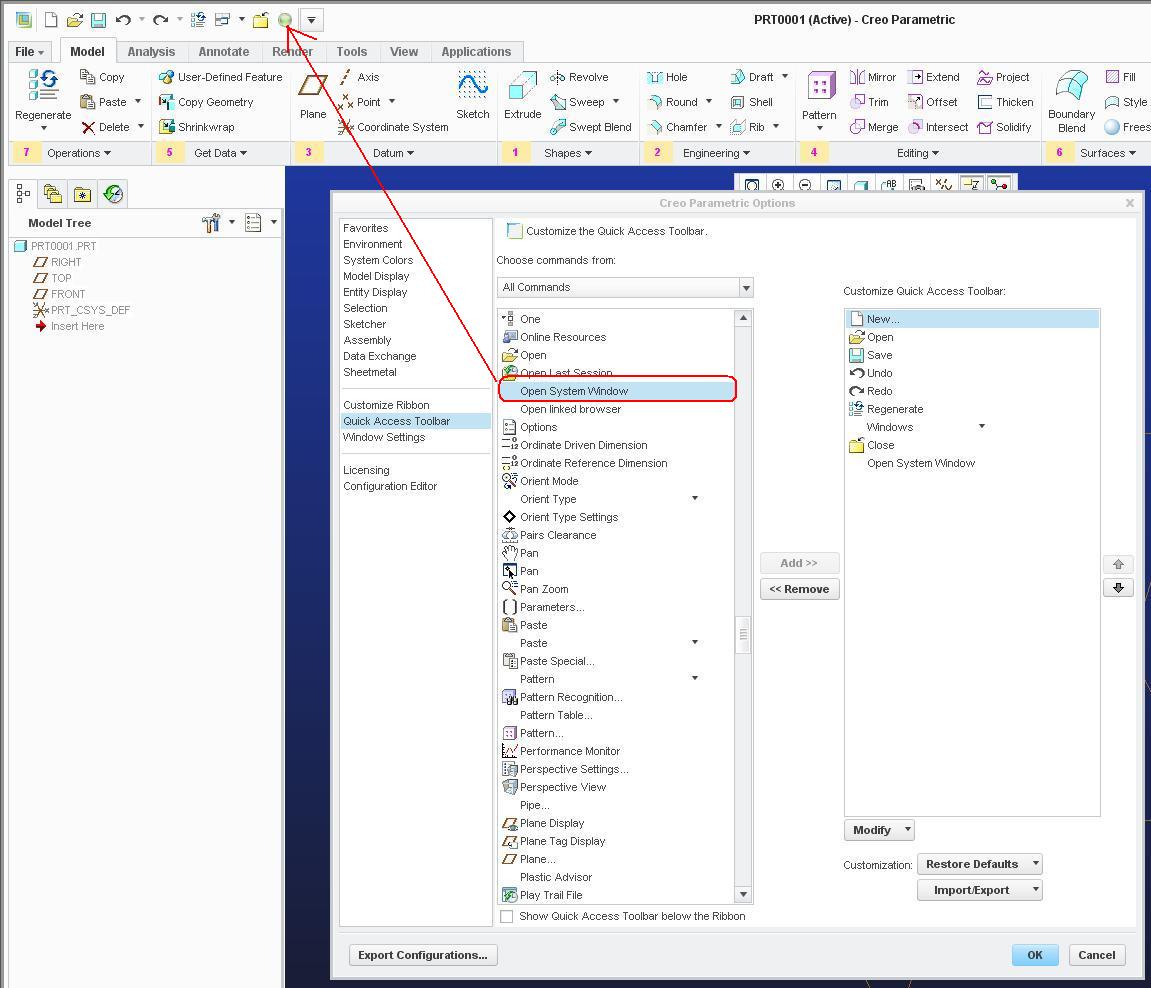
Task: Click the Thicken tool
Action: tap(1006, 102)
